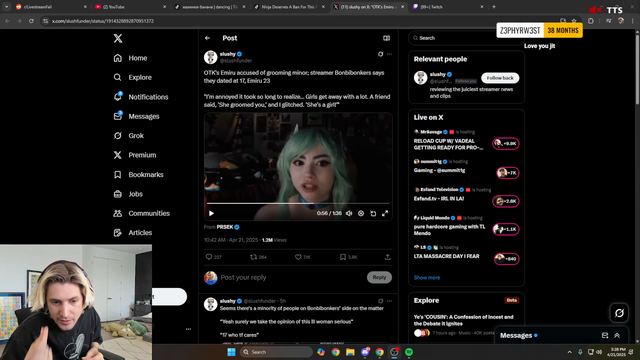Switch to Twitch browser tab
Viewport: 640px width, 360px height.
(448, 7)
